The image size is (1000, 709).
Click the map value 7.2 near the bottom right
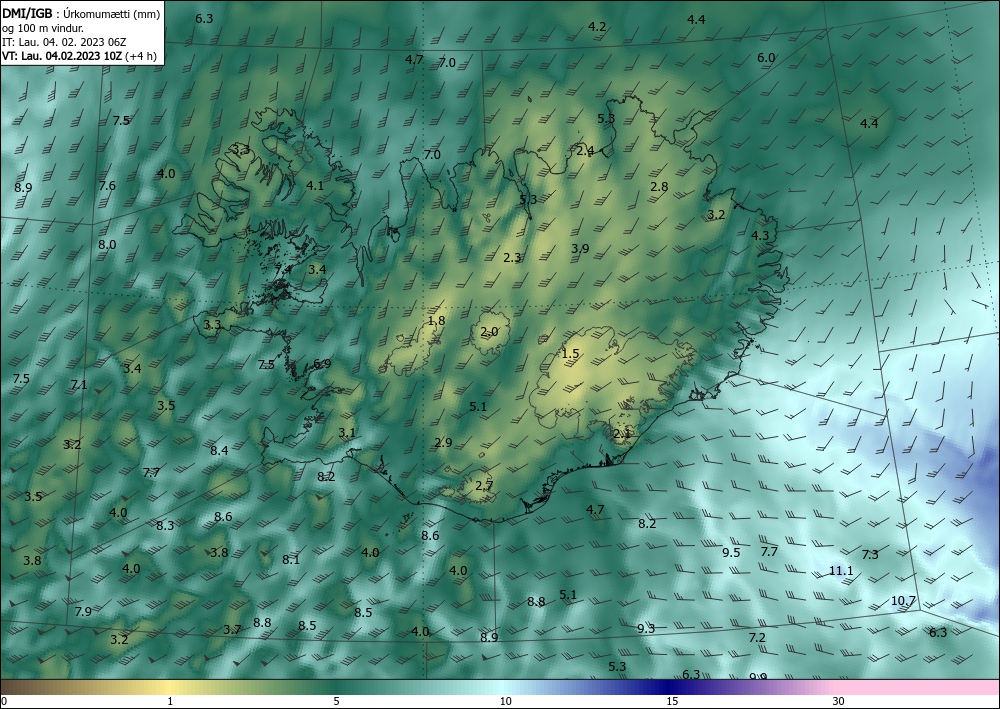757,638
